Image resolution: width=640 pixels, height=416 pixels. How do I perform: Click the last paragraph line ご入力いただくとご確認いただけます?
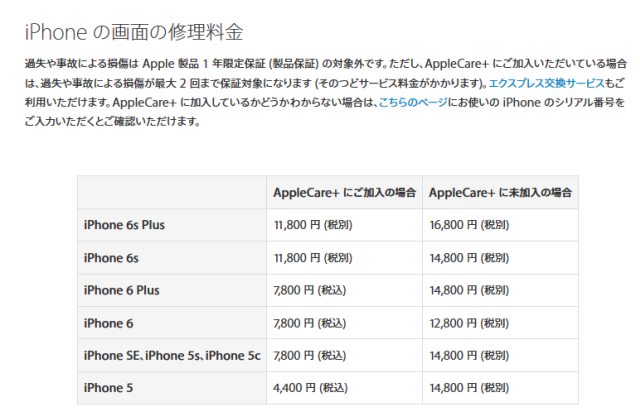point(112,122)
